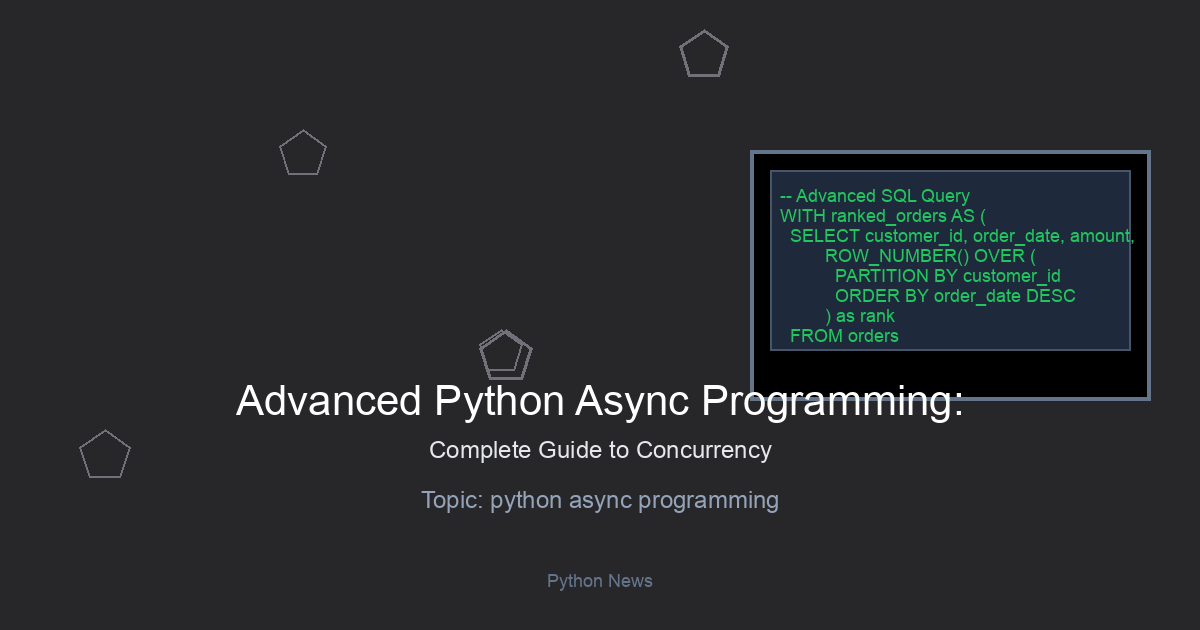Click the 'Topic: python async programming' text

point(600,500)
